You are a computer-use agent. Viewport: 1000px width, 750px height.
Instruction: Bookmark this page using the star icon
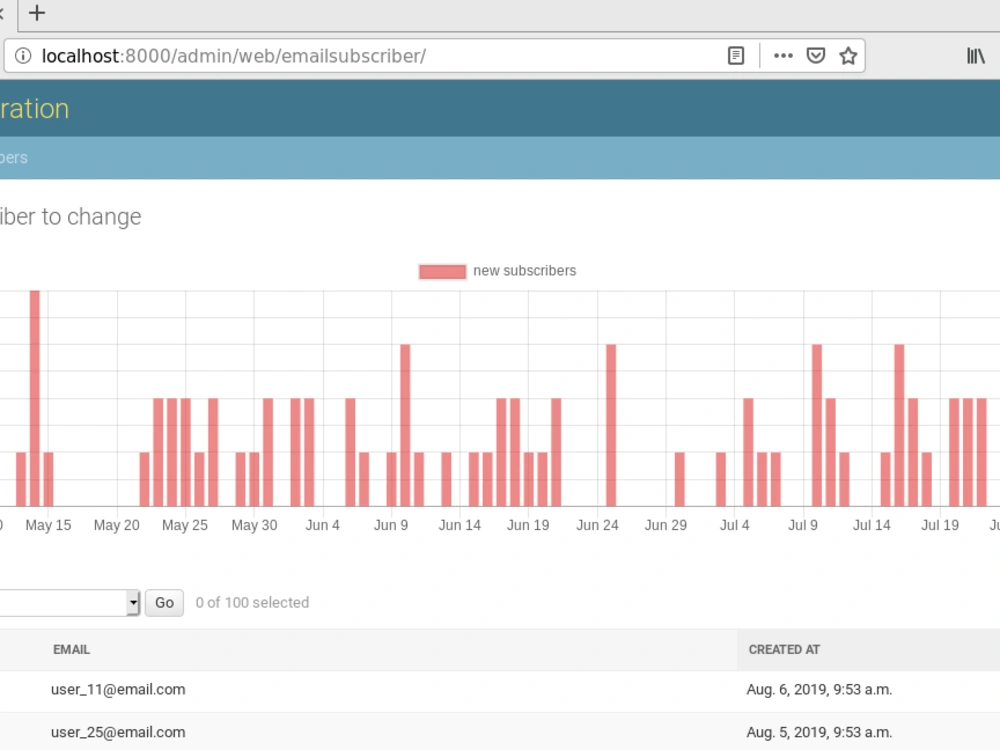[x=847, y=55]
